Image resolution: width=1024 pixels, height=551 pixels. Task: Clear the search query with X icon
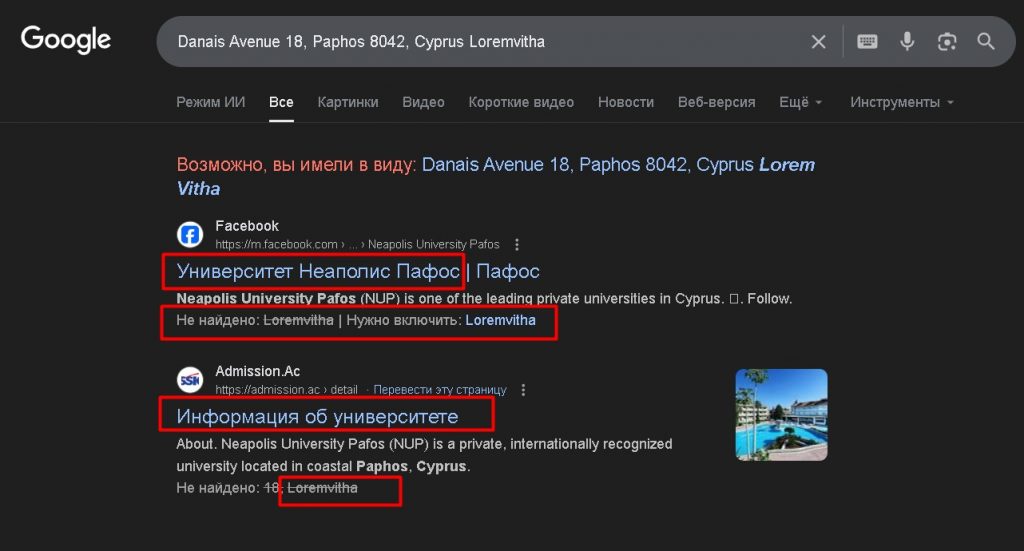pyautogui.click(x=818, y=42)
